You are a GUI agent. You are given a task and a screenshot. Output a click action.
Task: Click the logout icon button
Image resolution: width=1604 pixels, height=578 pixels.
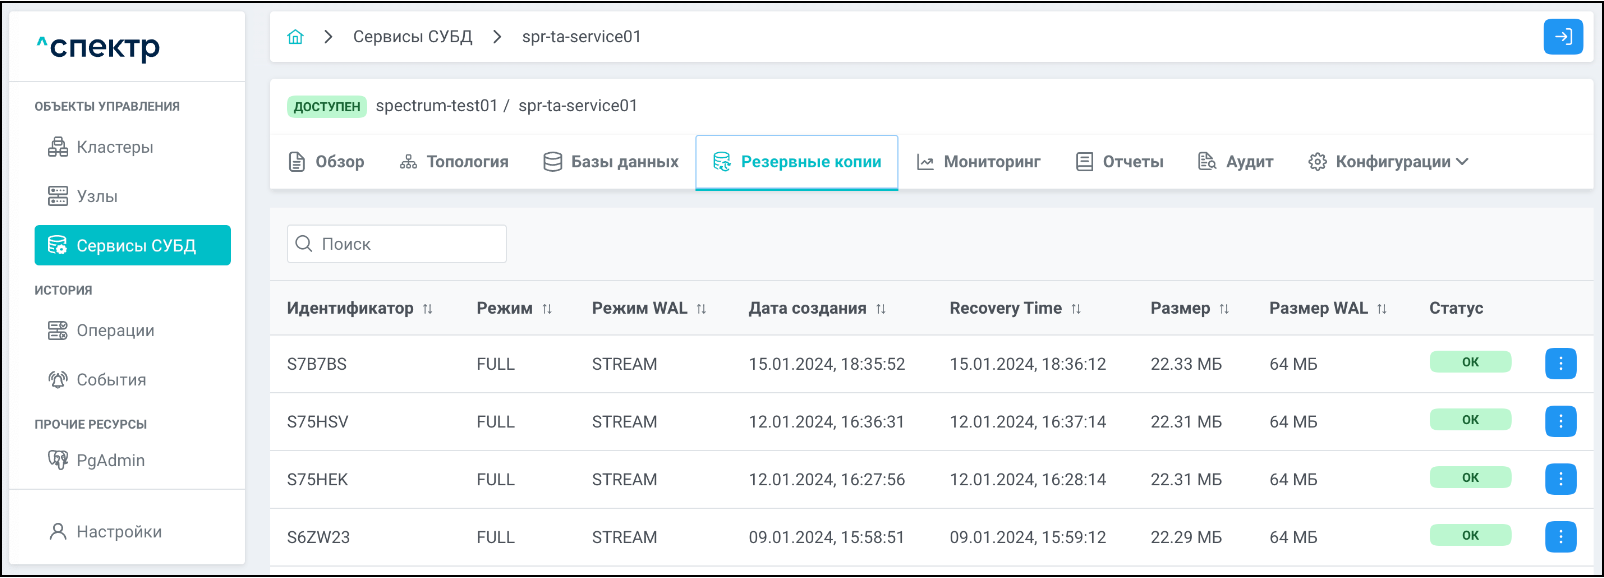point(1562,37)
